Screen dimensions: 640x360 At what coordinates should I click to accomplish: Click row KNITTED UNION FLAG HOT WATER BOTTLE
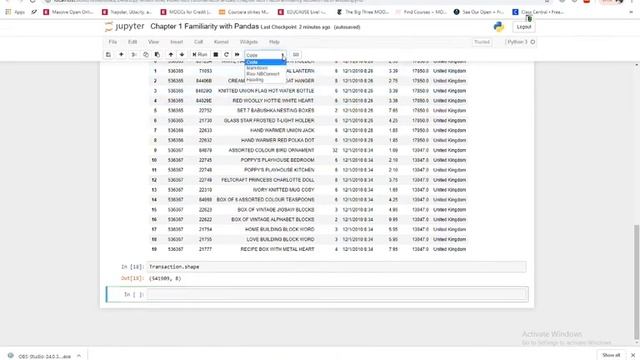[309, 91]
